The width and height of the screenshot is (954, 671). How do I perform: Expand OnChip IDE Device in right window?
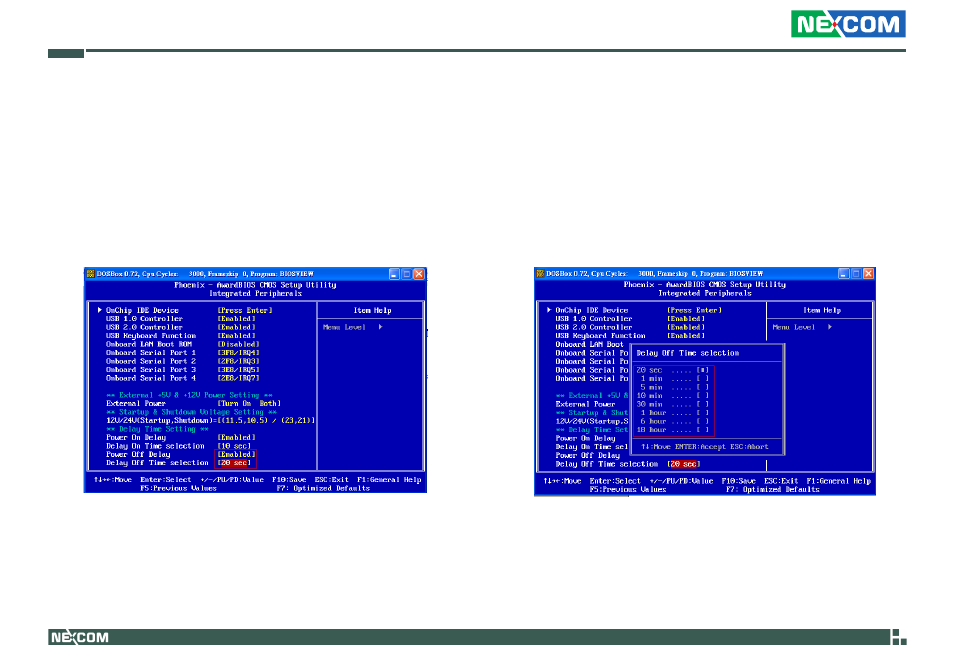(x=593, y=310)
